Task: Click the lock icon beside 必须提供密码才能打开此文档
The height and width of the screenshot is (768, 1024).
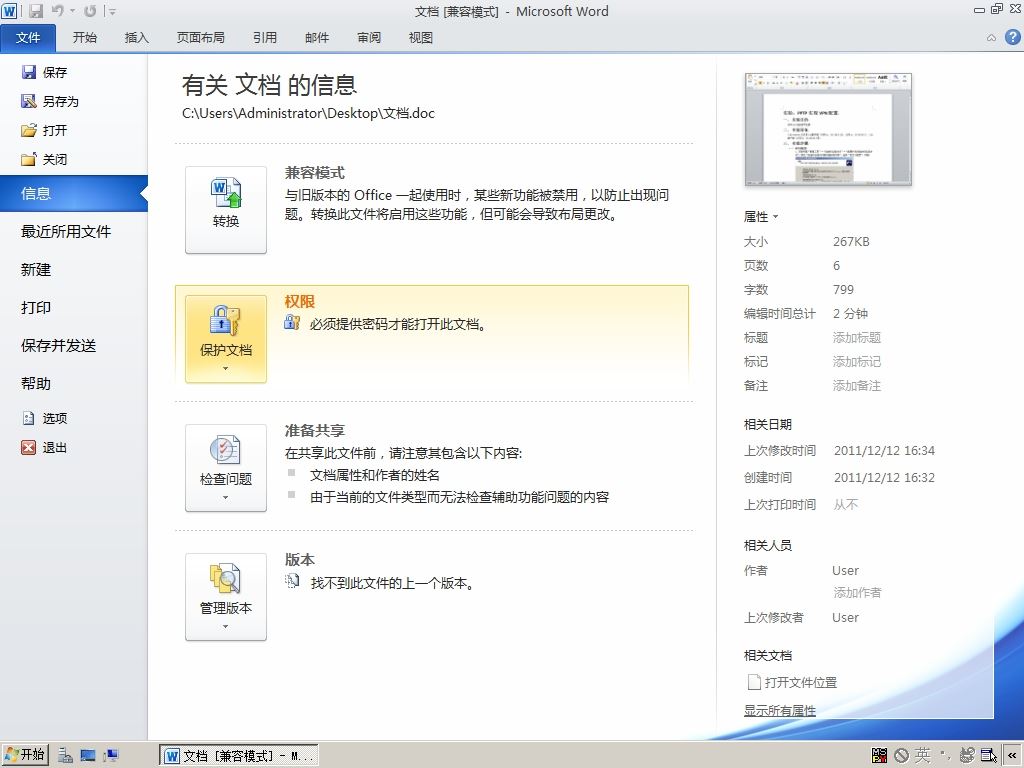Action: [292, 322]
